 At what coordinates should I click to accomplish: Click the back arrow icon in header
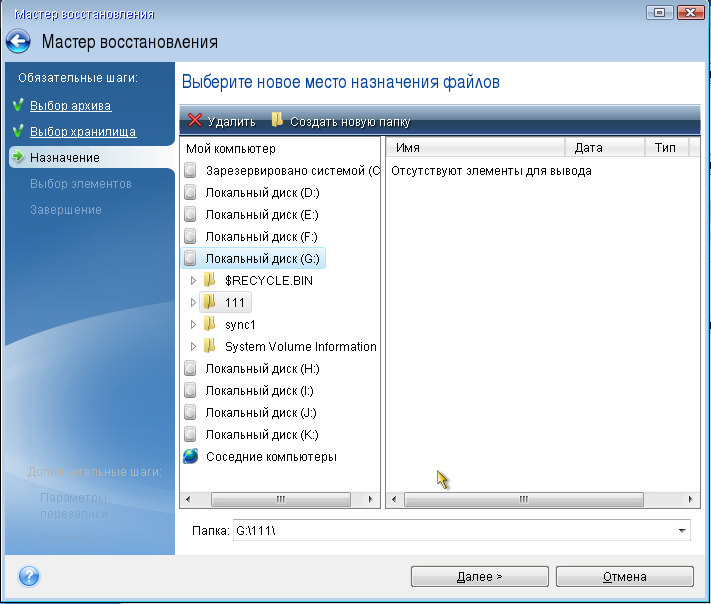(x=18, y=42)
